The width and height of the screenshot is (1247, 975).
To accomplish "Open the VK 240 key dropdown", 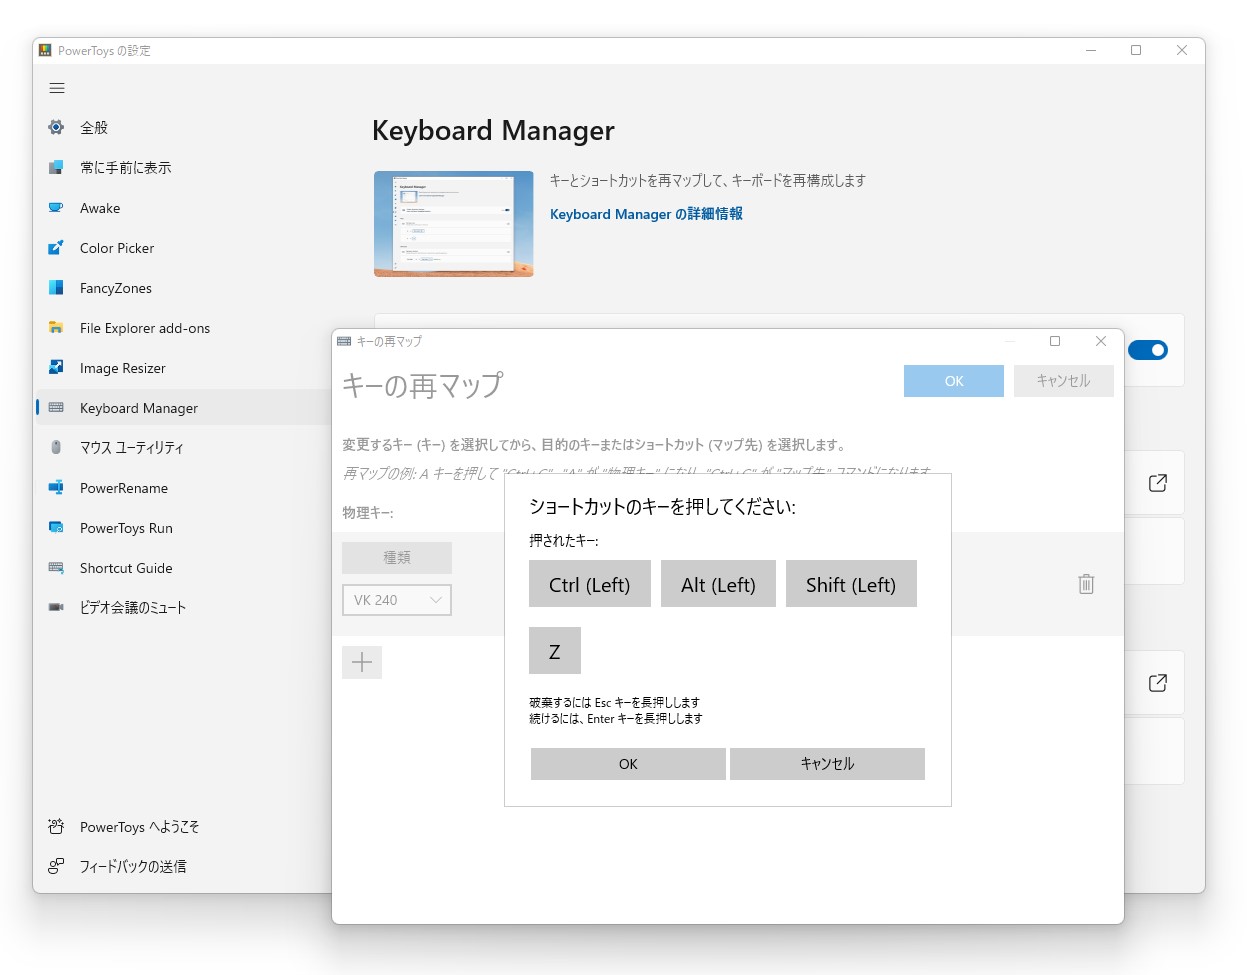I will [x=396, y=600].
